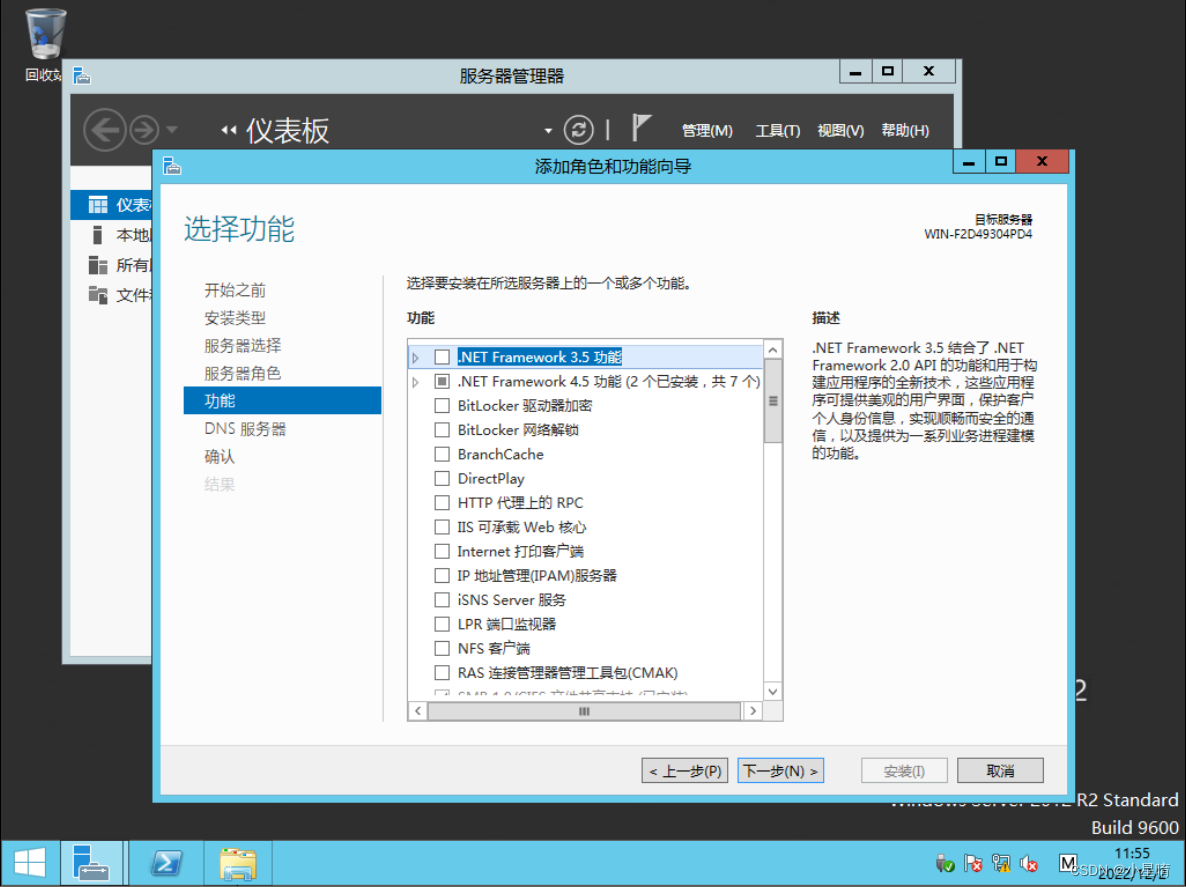Screen dimensions: 1186x887
Task: Open the Recycle Bin on the desktop
Action: click(45, 35)
